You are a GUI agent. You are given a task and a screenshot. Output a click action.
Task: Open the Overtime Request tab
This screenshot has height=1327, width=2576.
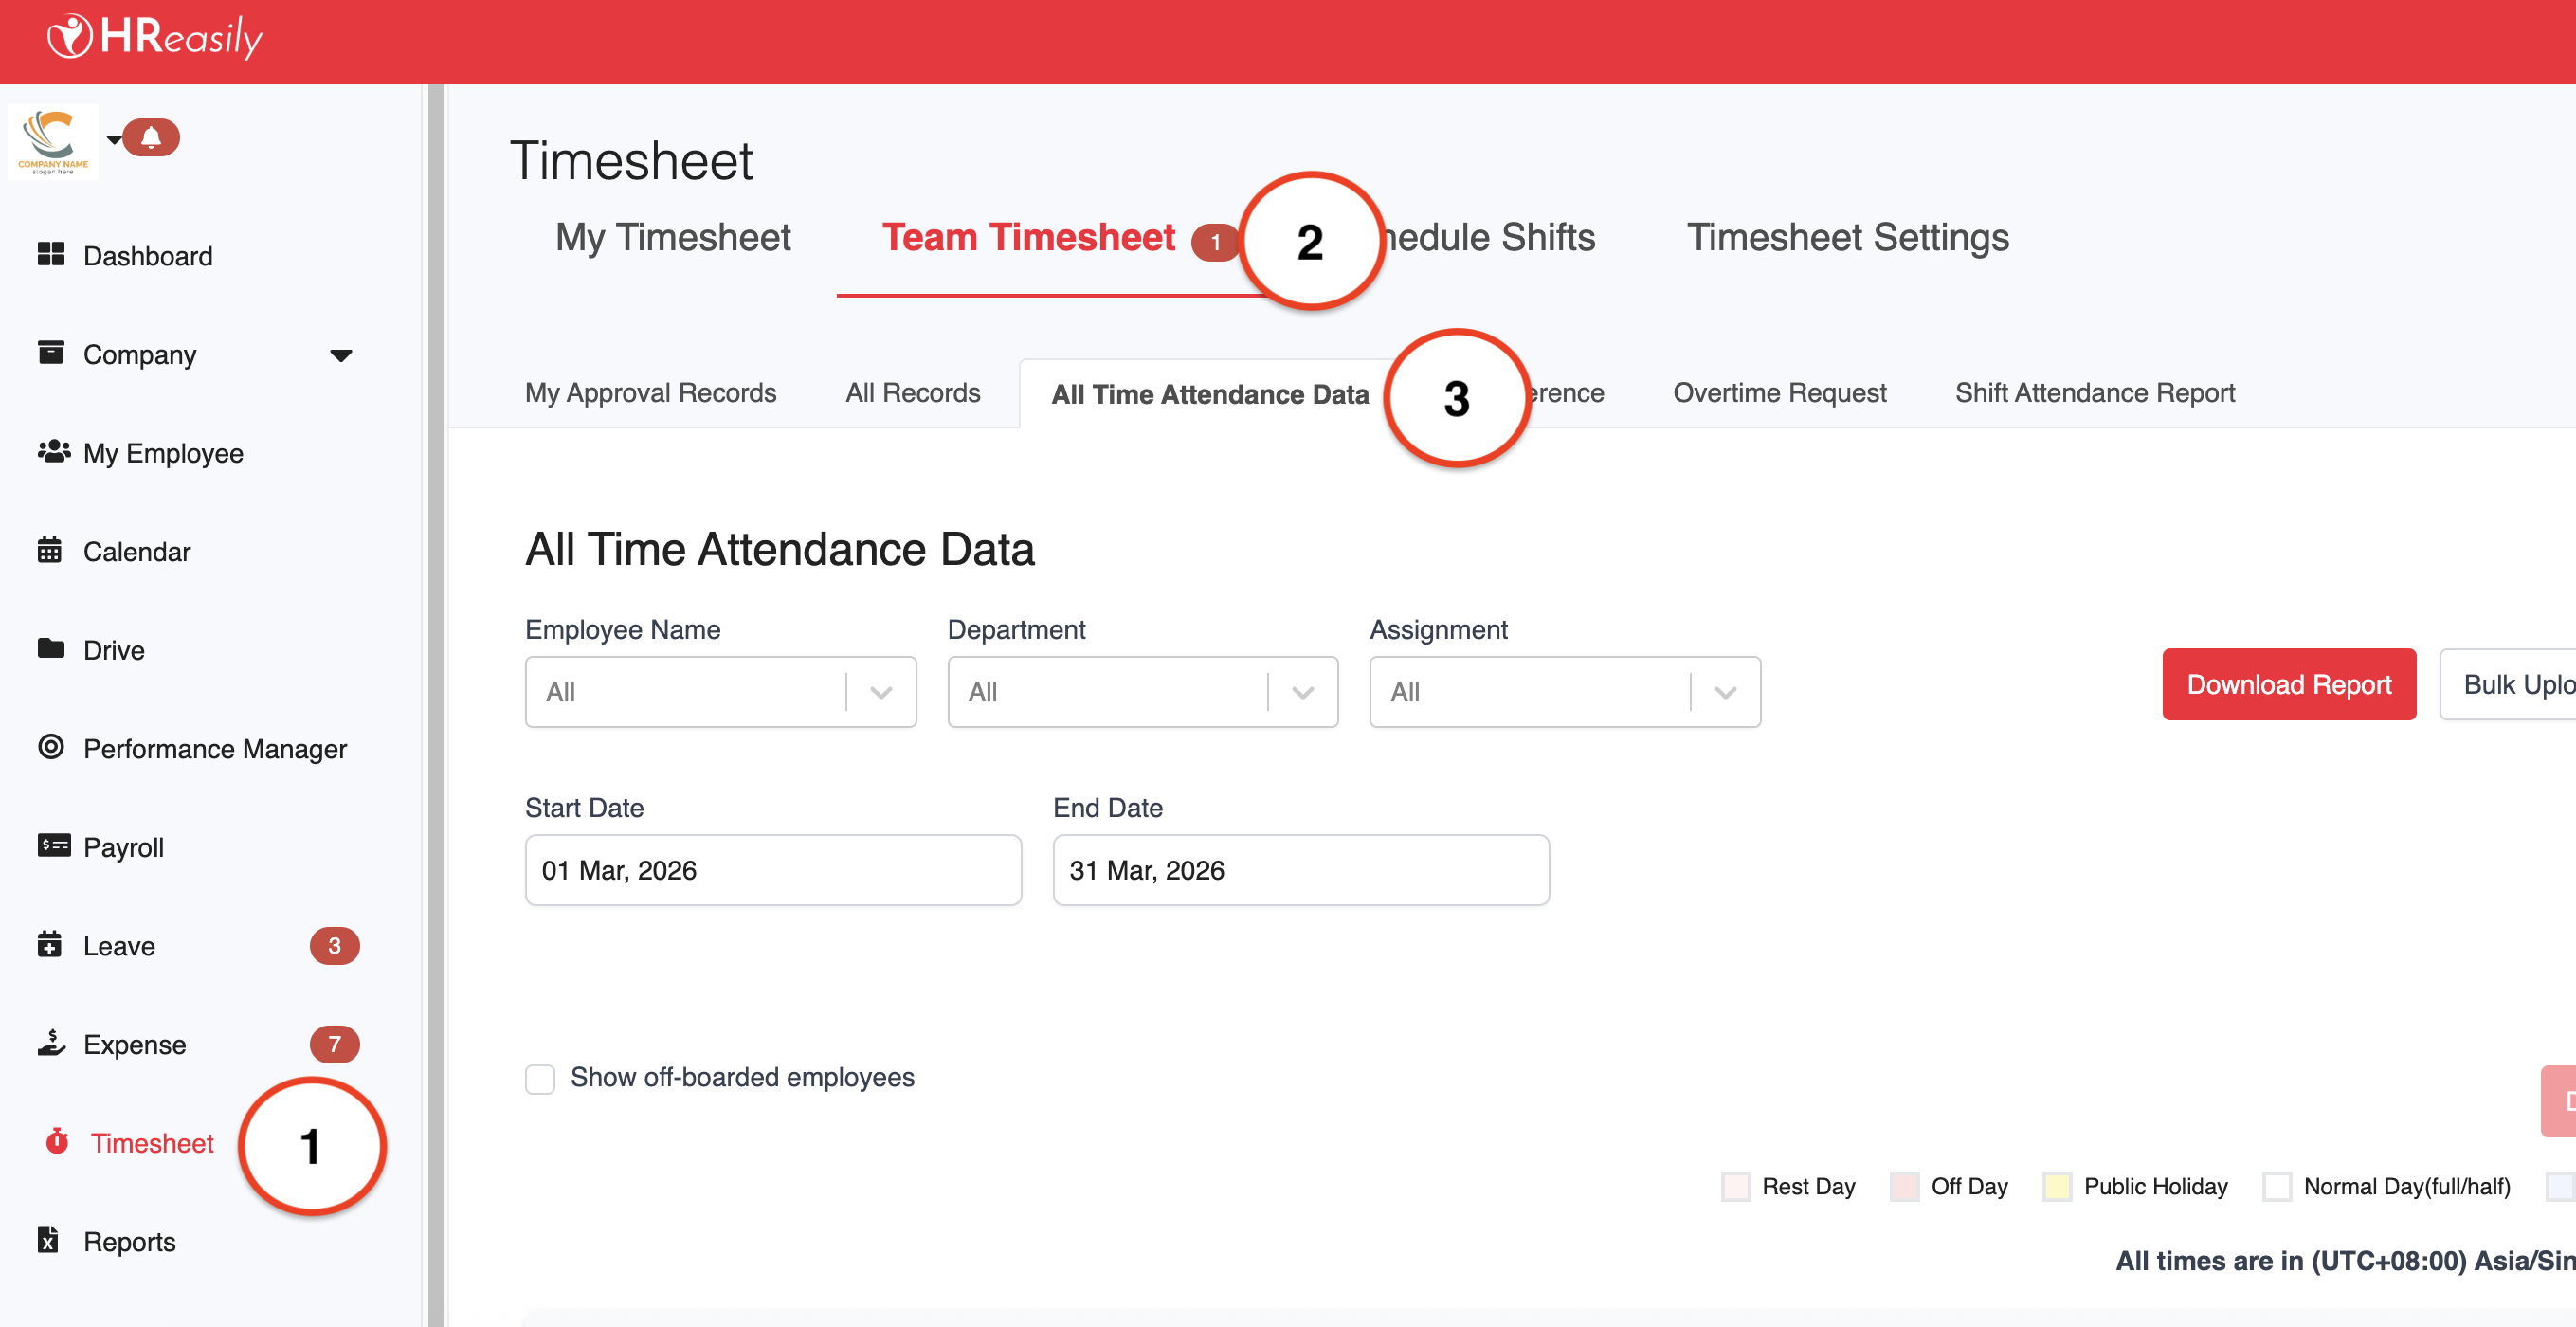click(1778, 393)
